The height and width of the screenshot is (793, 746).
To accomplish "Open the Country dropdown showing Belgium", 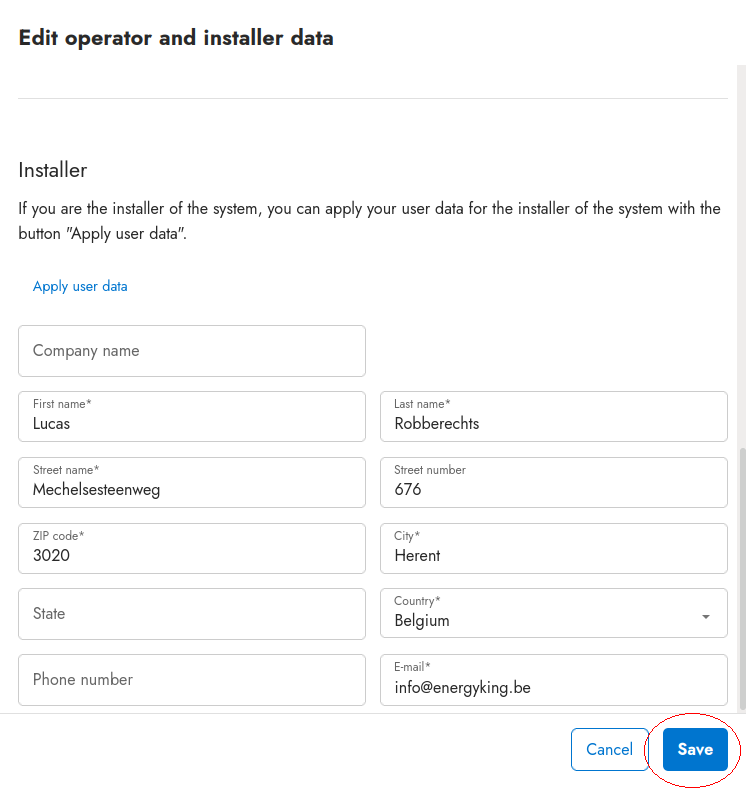I will [540, 614].
